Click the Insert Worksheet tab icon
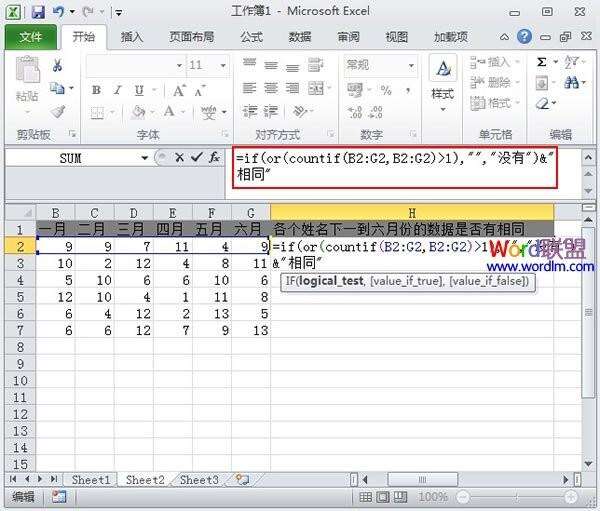Screen dimensions: 600x511 [242, 480]
